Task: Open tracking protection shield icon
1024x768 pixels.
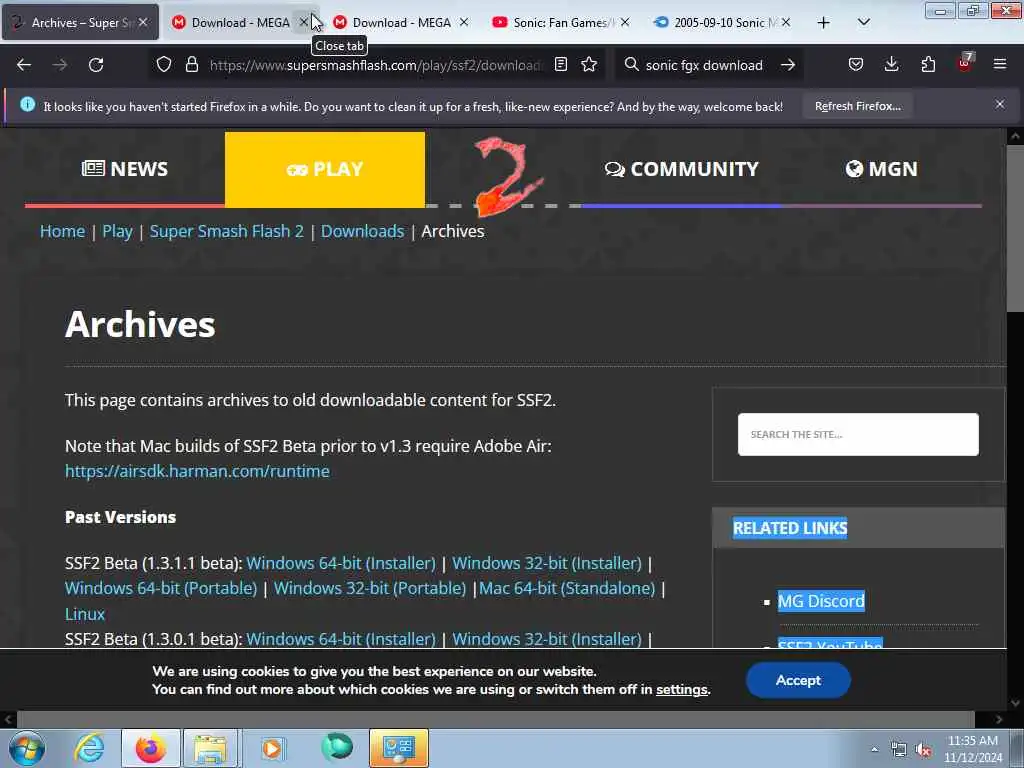Action: (x=164, y=65)
